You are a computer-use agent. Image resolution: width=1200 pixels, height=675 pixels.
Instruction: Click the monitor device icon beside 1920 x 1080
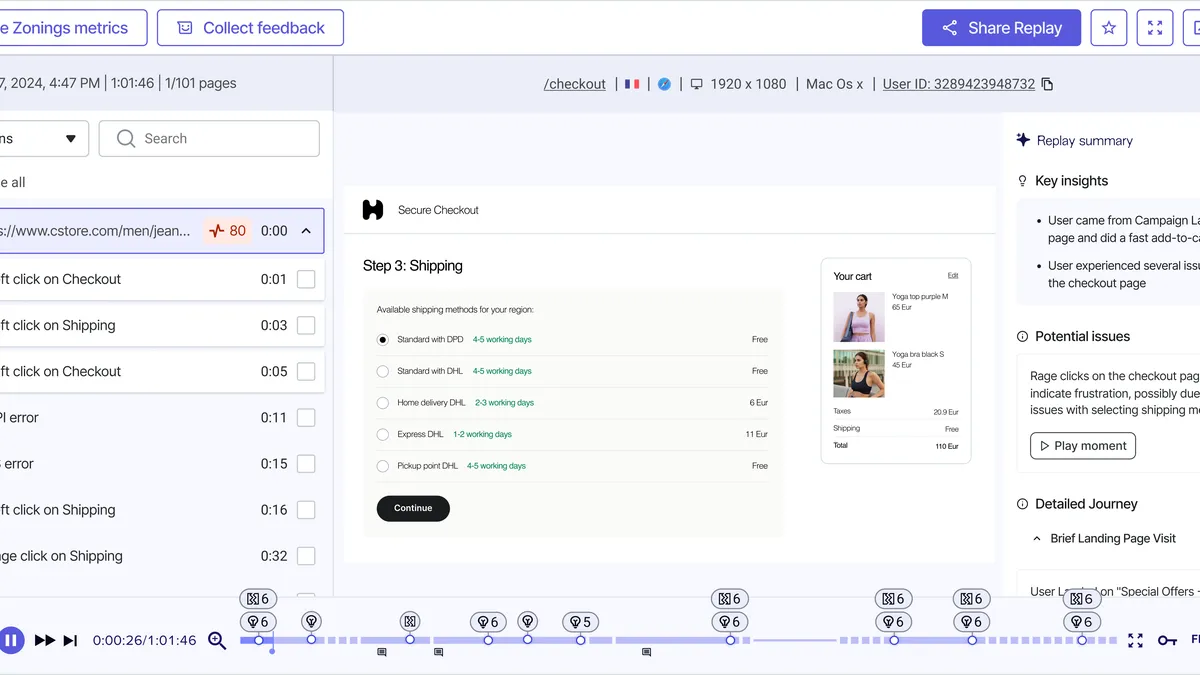point(697,84)
